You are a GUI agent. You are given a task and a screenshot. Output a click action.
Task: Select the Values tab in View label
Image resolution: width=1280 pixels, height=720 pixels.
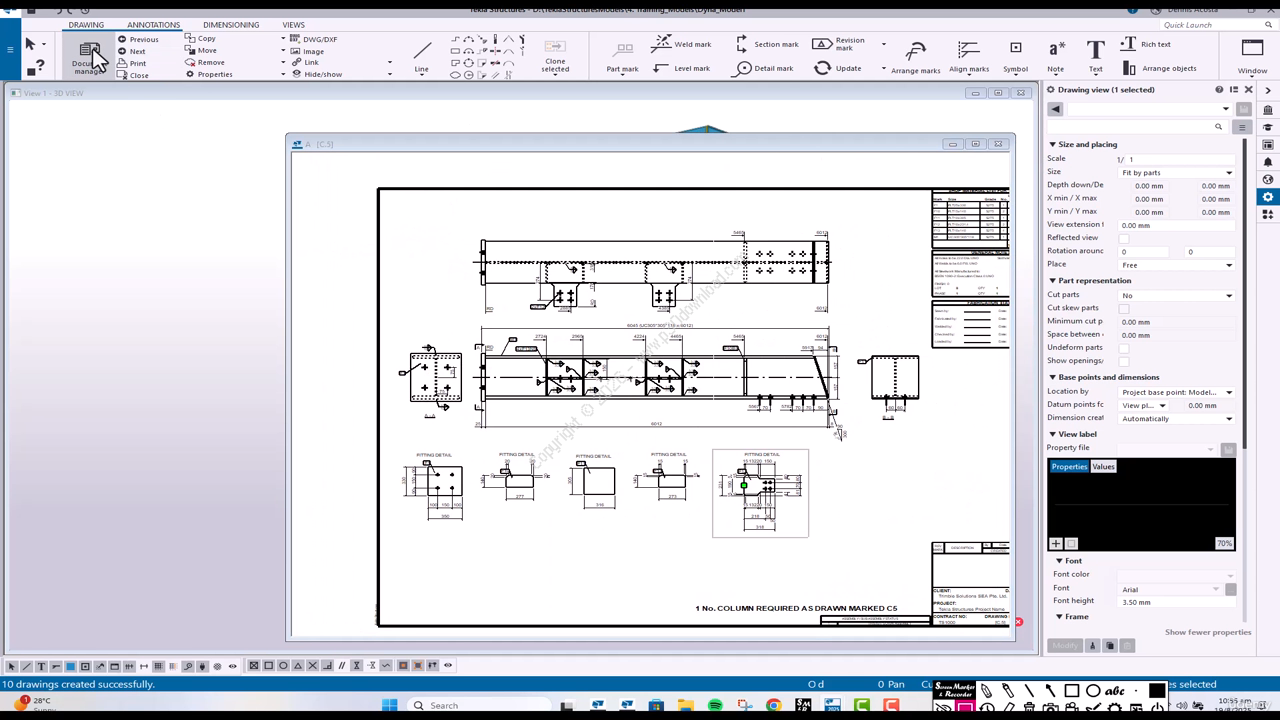1103,467
